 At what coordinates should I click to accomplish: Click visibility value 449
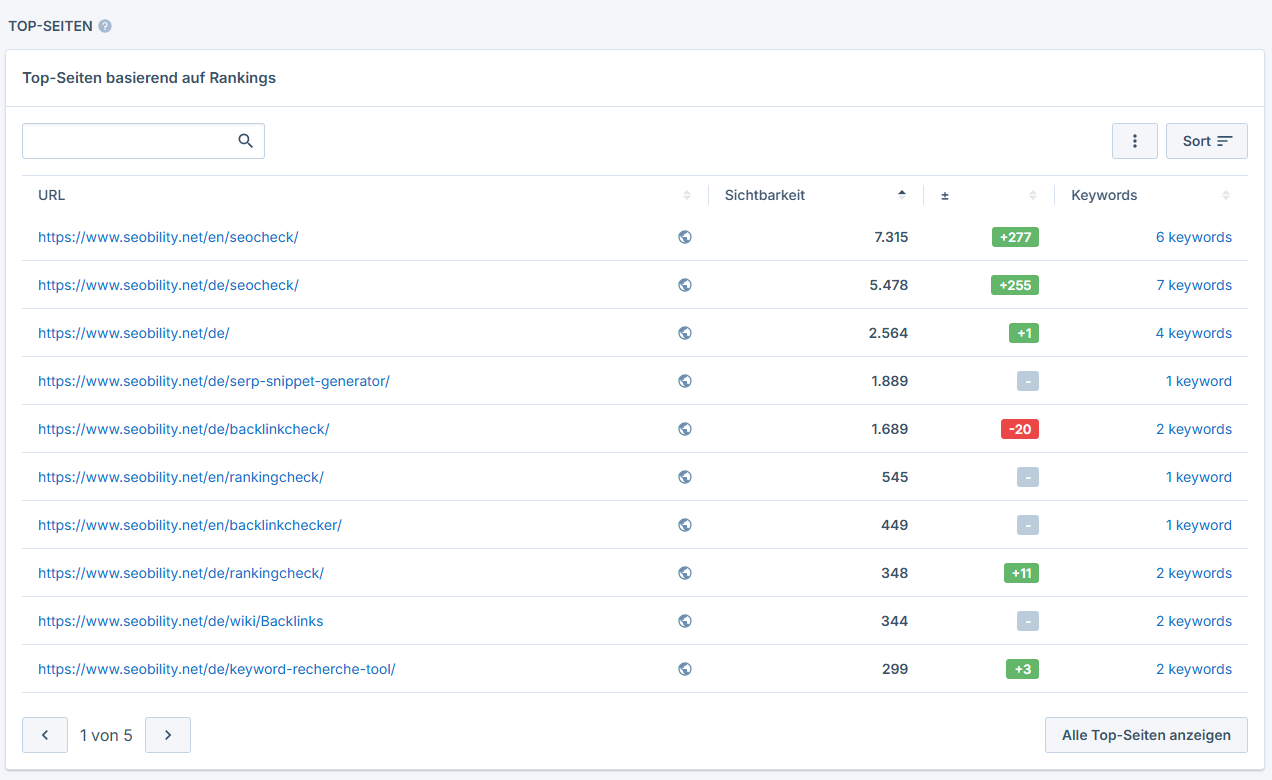pyautogui.click(x=895, y=525)
